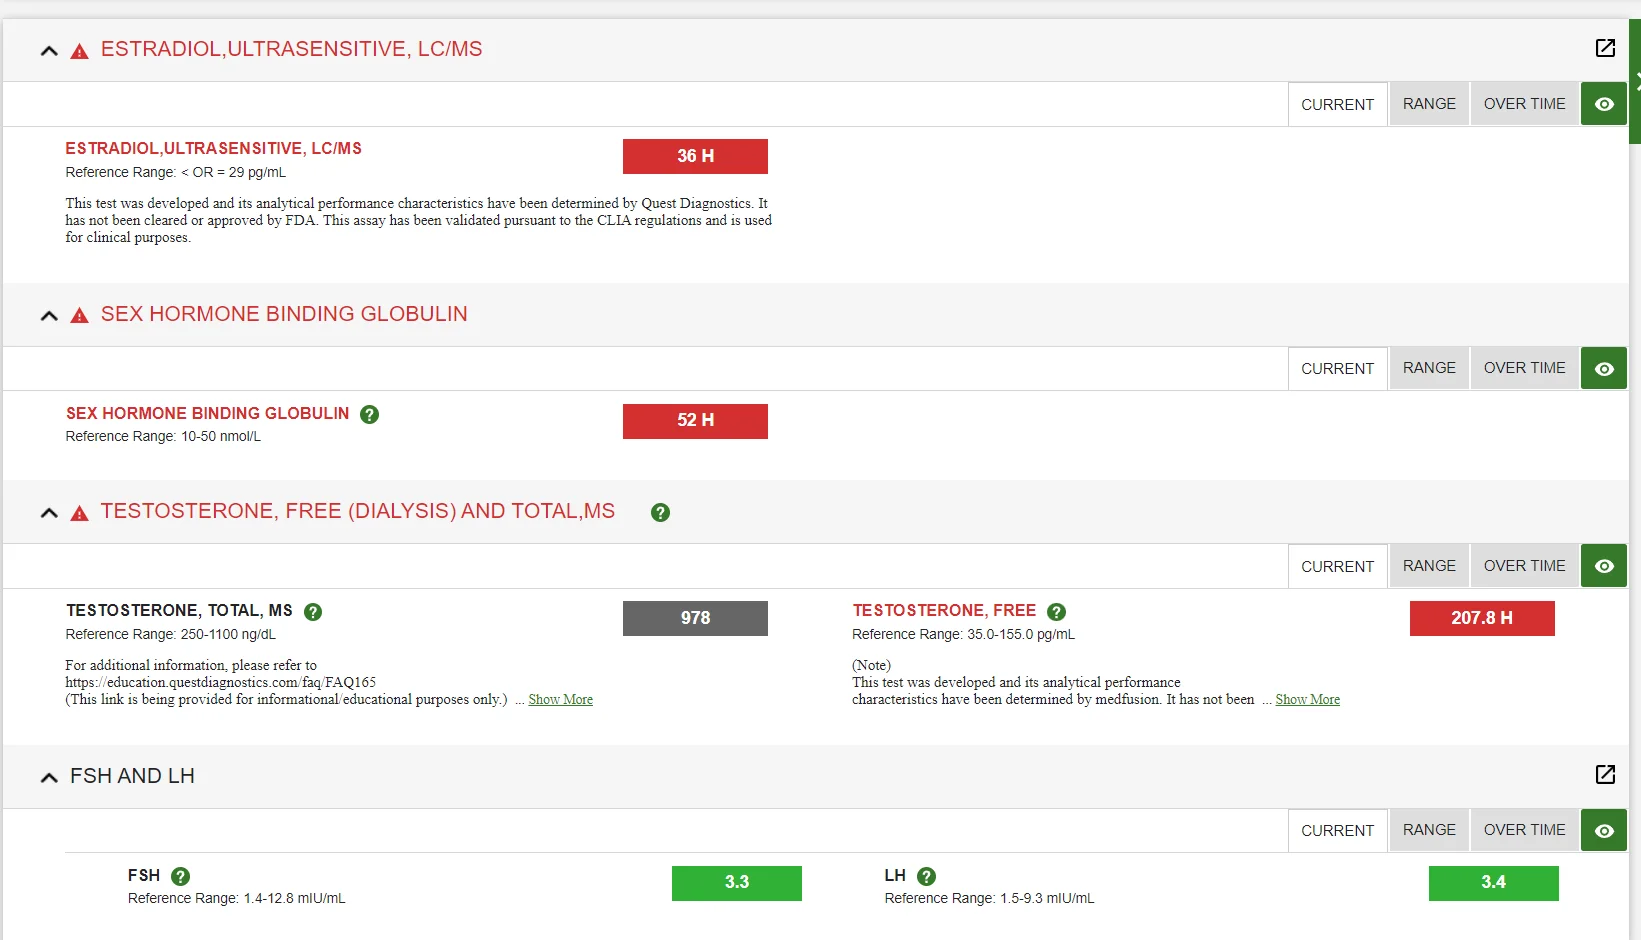Image resolution: width=1641 pixels, height=940 pixels.
Task: Click the help icon beside LH
Action: coord(927,876)
